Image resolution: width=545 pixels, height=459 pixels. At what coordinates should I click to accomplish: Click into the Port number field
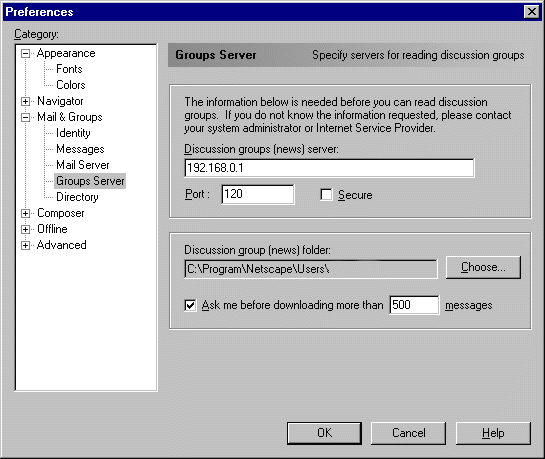(x=258, y=194)
